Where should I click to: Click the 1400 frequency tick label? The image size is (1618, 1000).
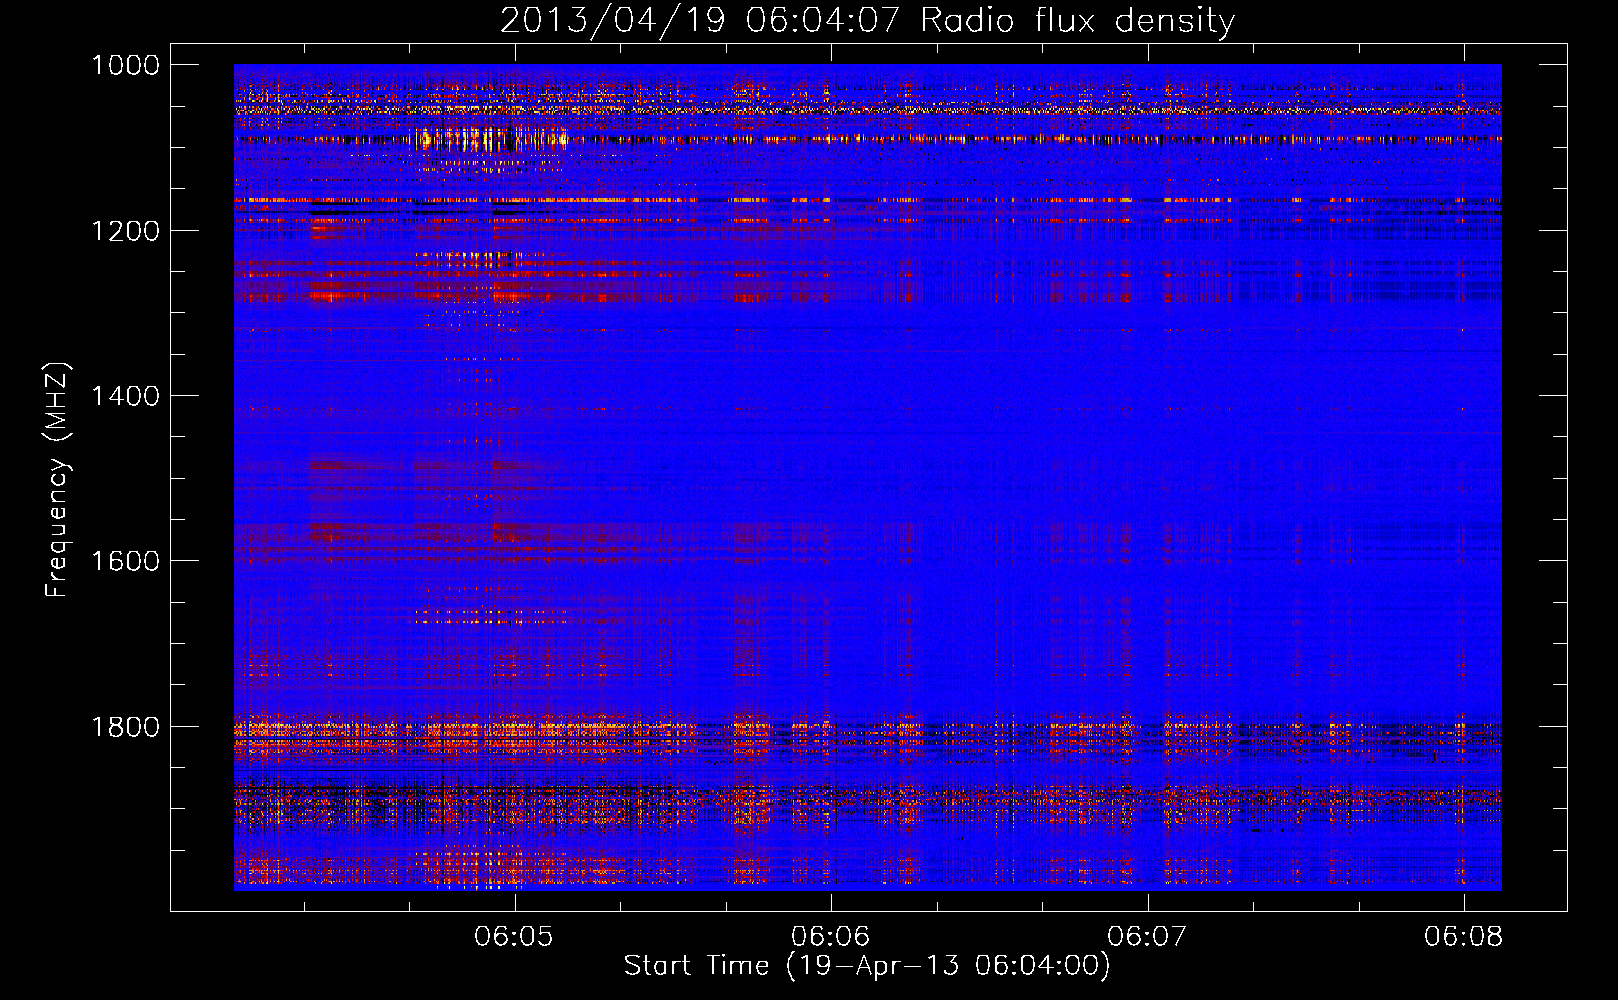(x=125, y=396)
